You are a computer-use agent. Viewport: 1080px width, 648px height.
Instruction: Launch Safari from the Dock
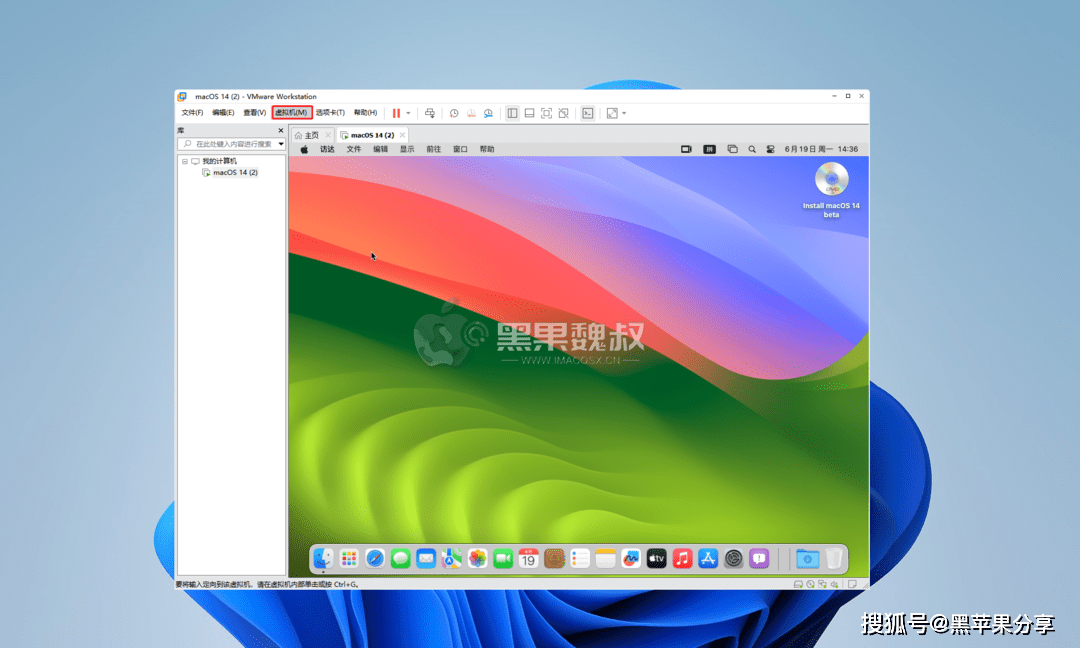pos(375,558)
